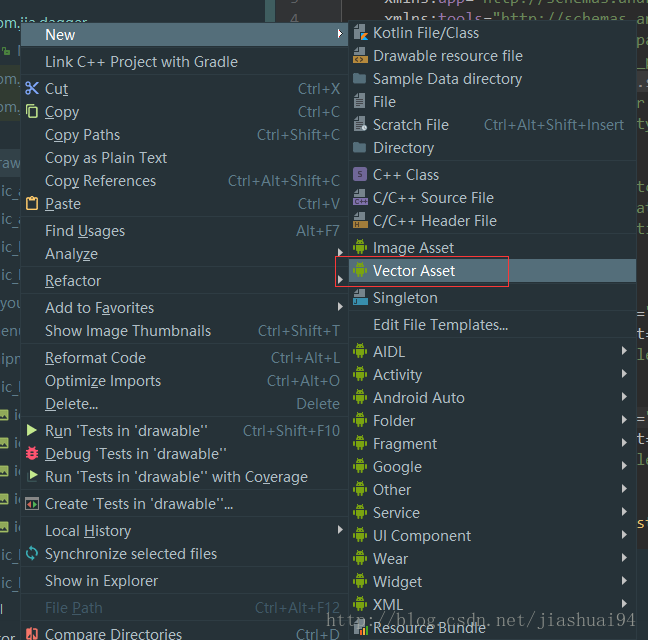Click the Copy icon

pyautogui.click(x=32, y=112)
